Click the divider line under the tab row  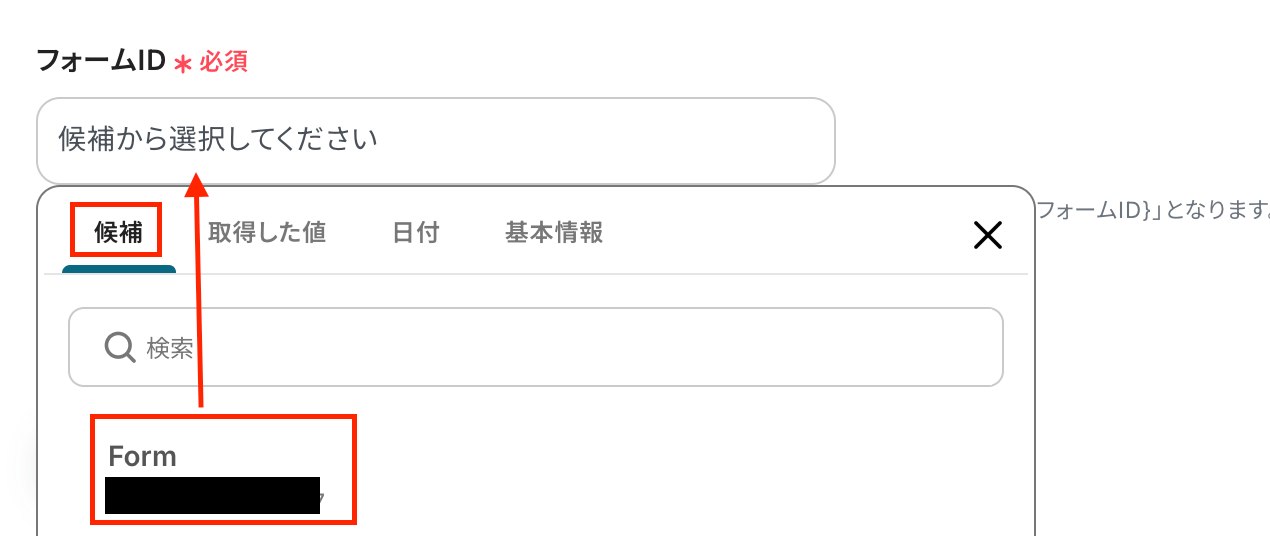click(x=536, y=274)
